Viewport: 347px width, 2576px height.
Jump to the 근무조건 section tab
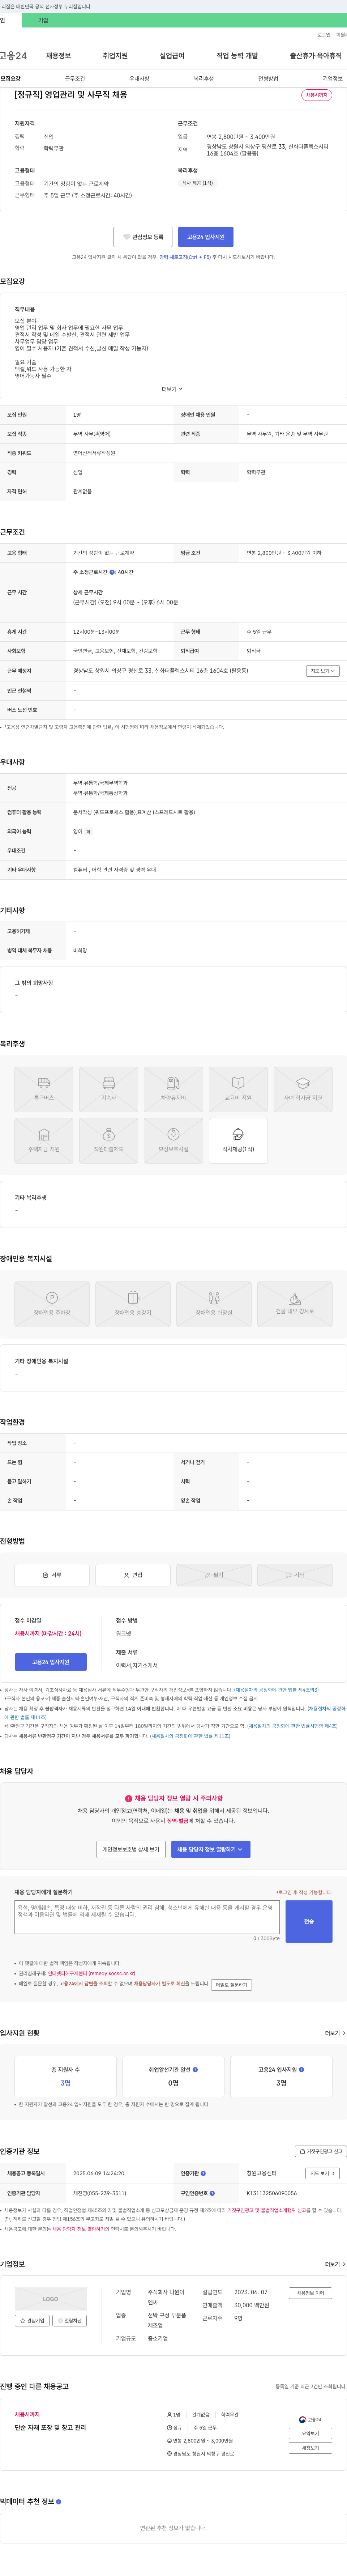point(75,78)
